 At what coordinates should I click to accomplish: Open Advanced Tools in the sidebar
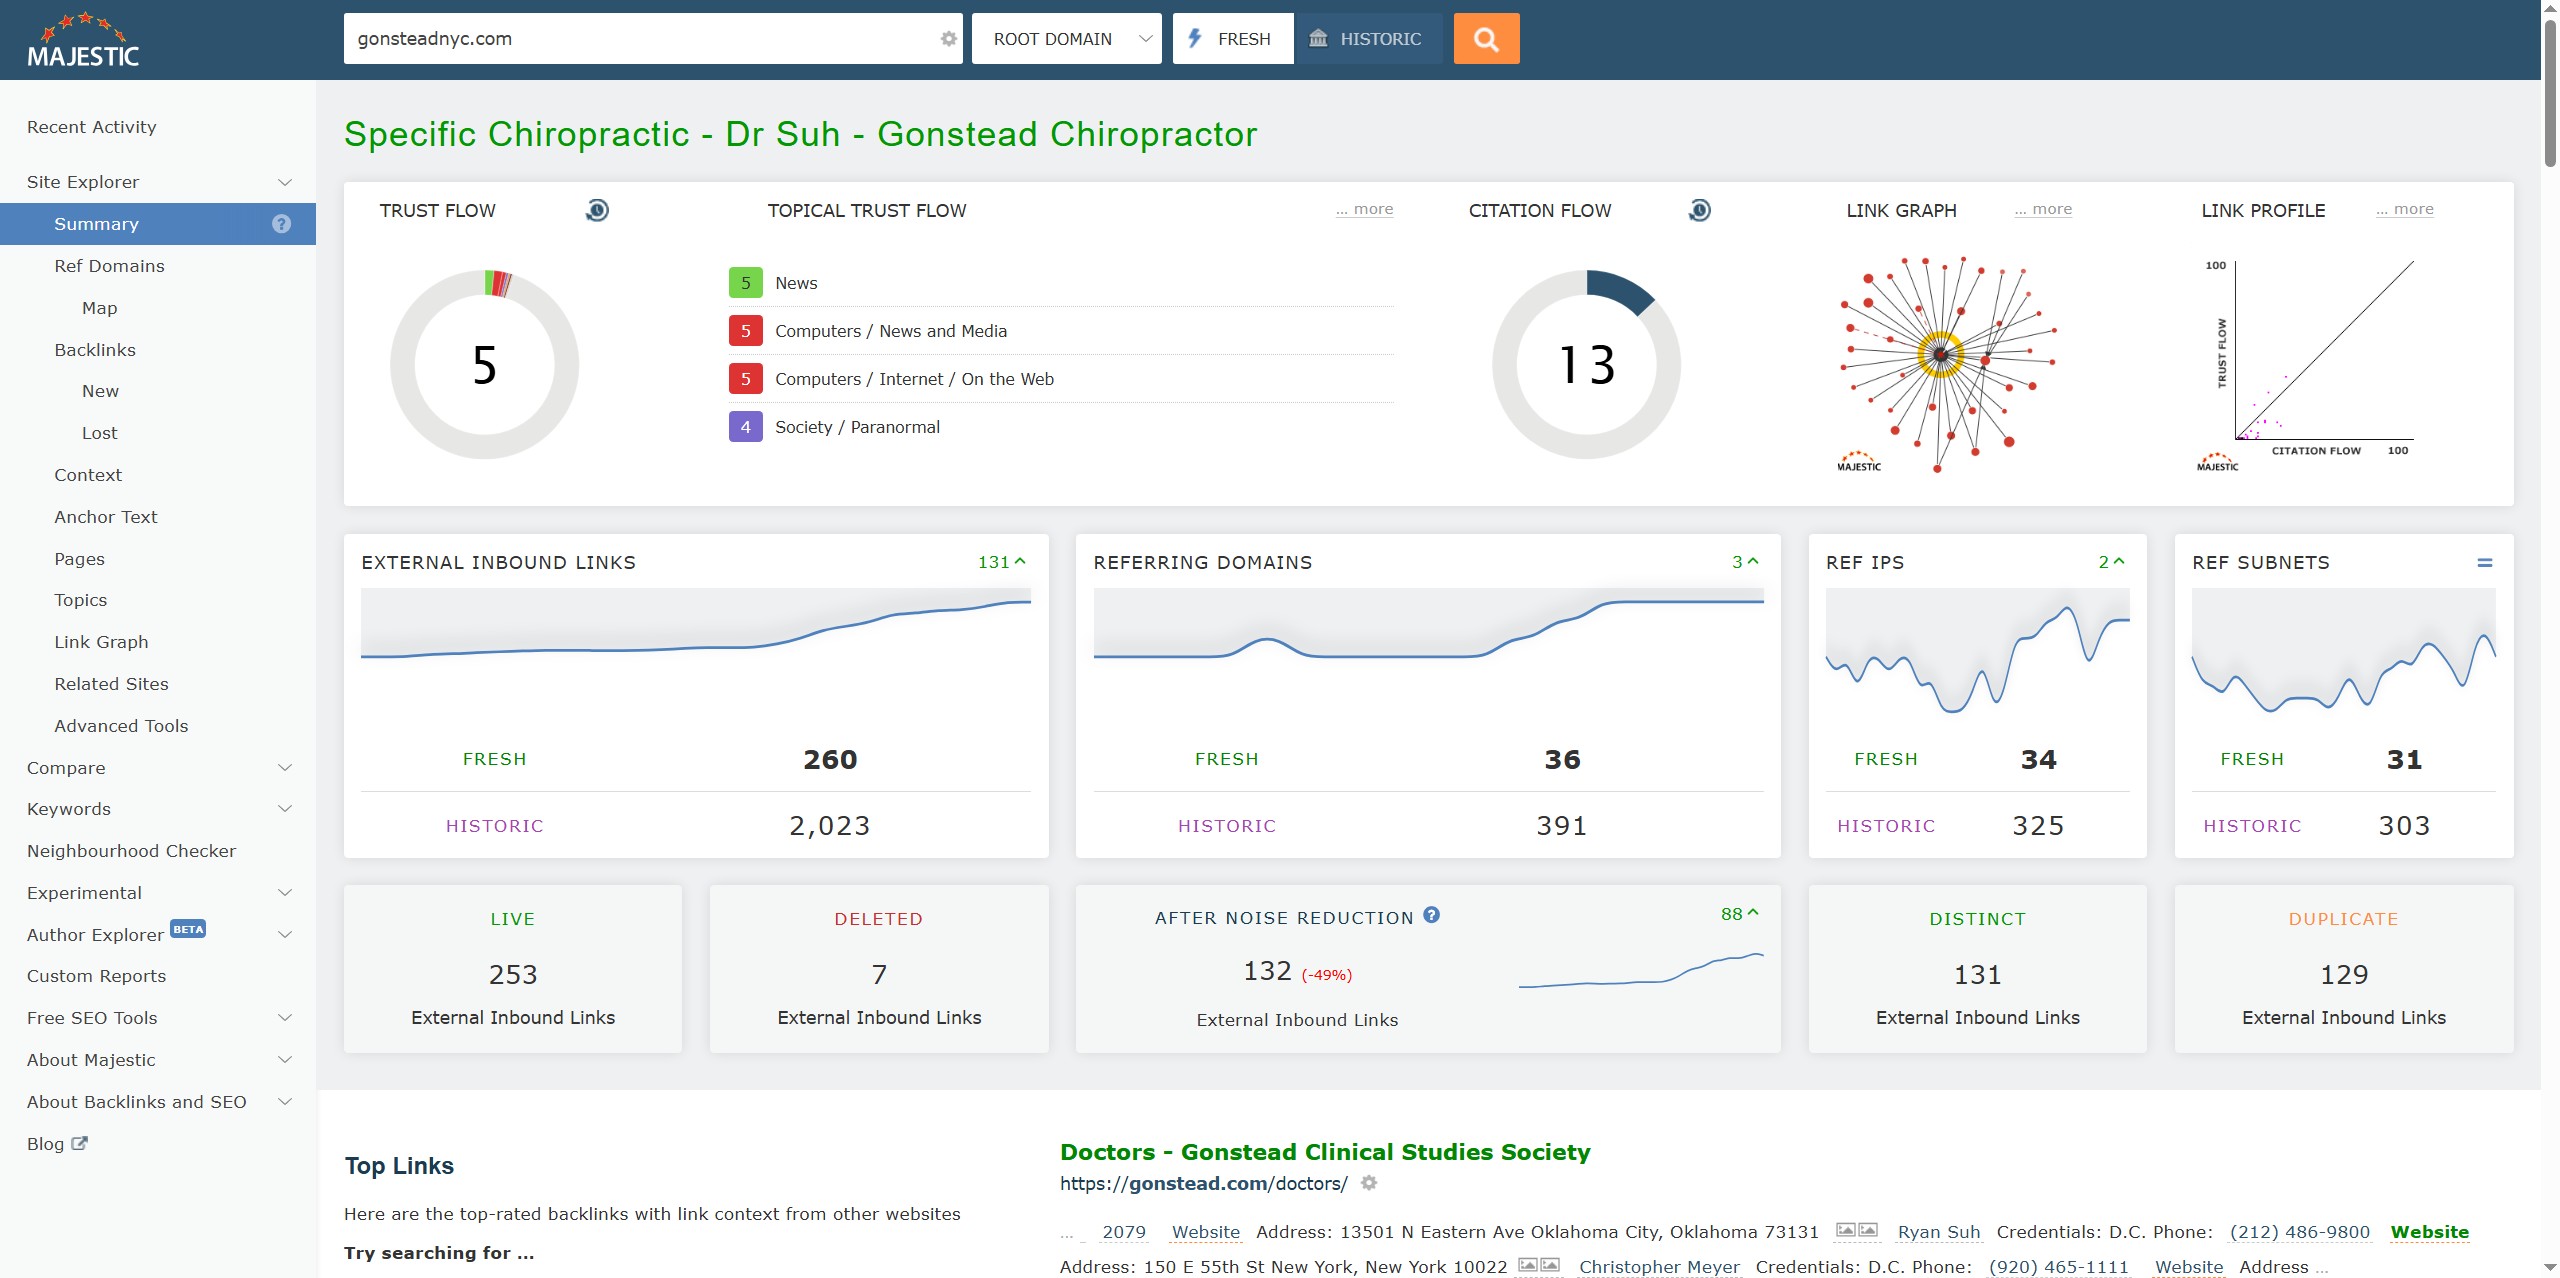121,726
